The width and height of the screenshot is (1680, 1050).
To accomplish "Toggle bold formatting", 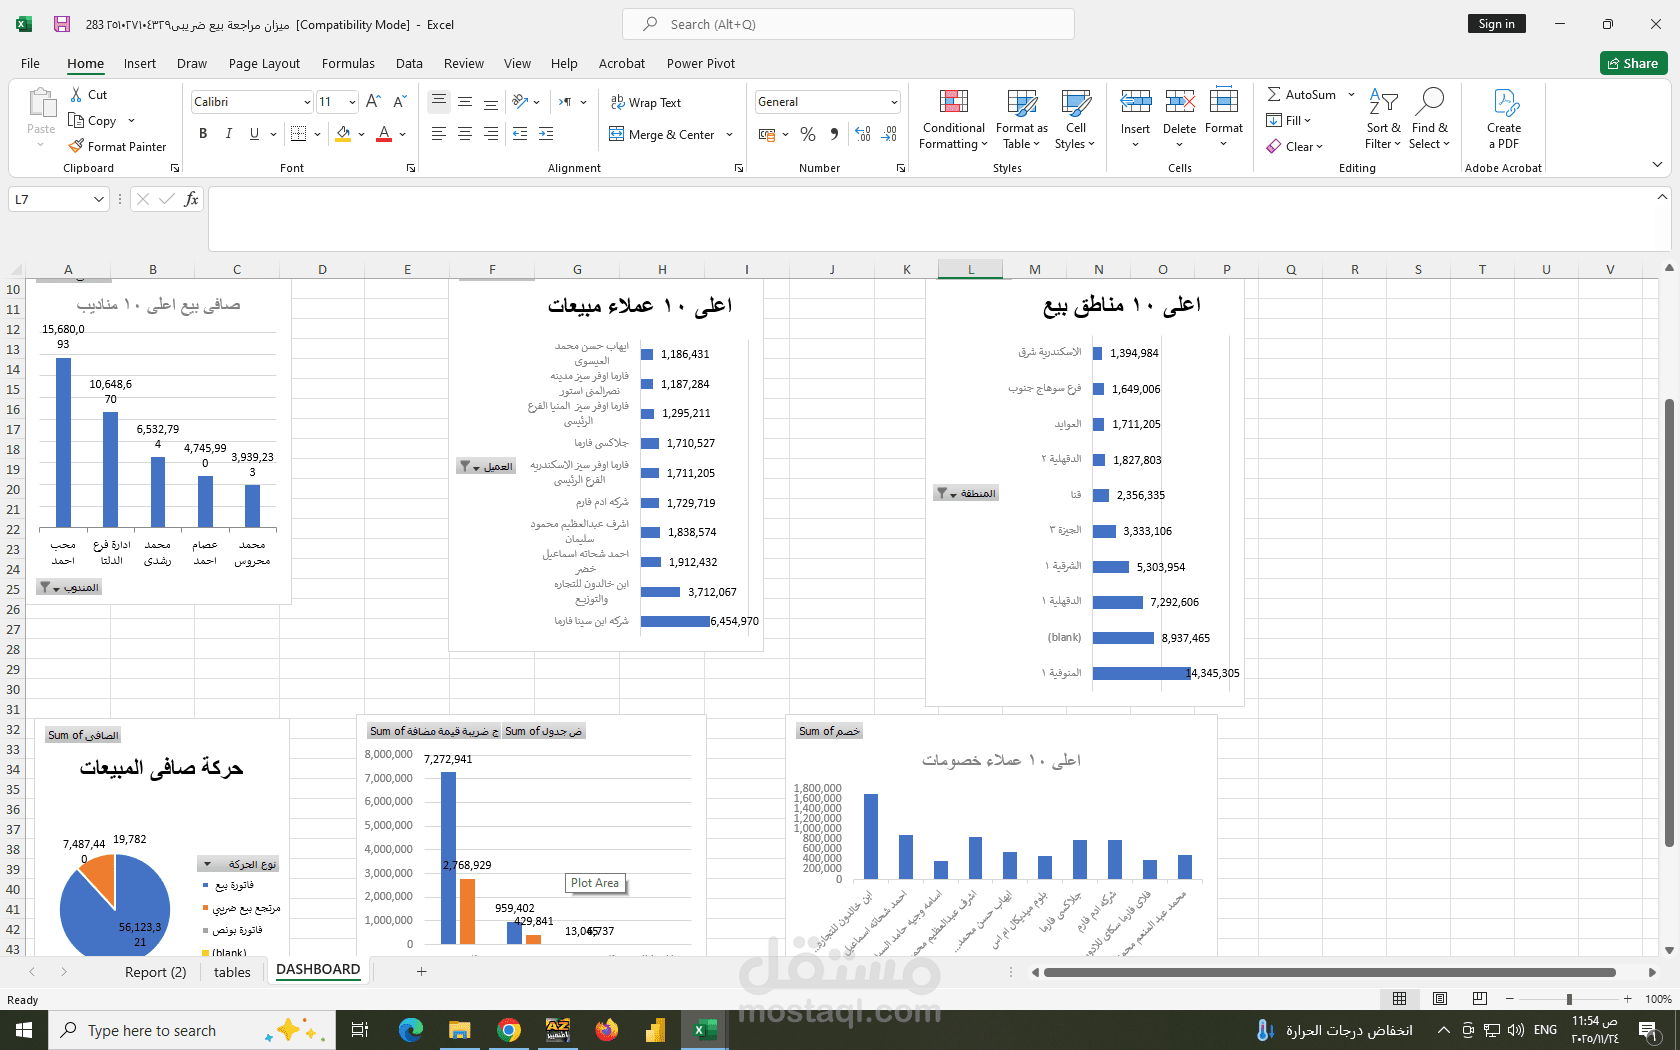I will (x=203, y=134).
